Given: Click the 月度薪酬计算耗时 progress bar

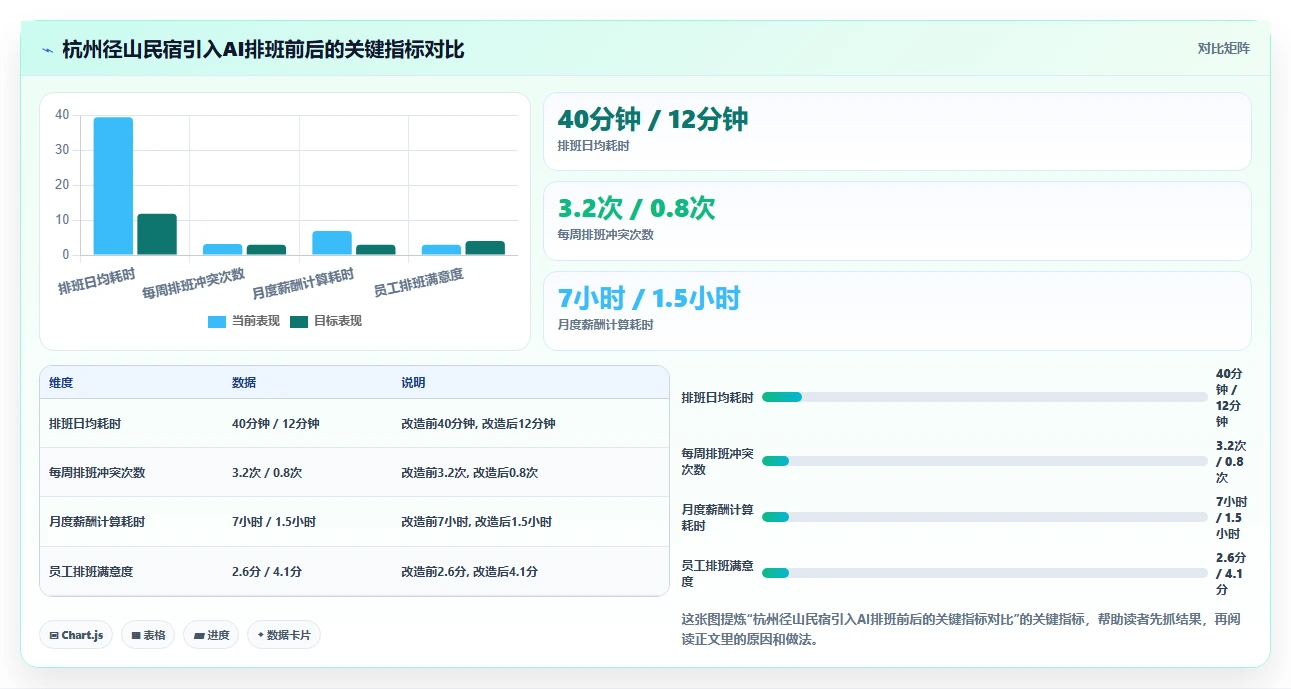Looking at the screenshot, I should pos(985,517).
